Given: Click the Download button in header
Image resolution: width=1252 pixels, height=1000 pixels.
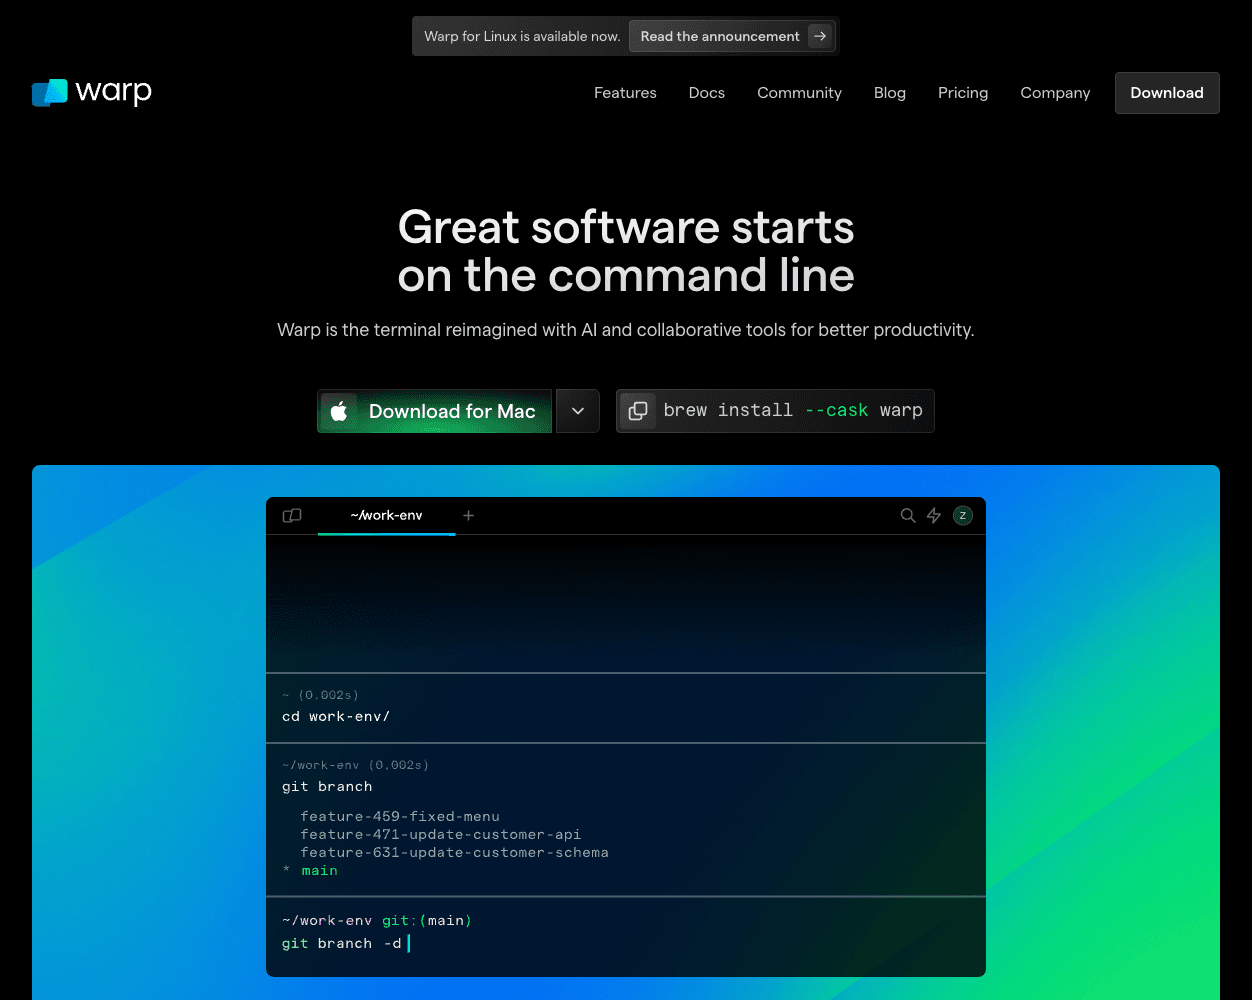Looking at the screenshot, I should (1167, 93).
